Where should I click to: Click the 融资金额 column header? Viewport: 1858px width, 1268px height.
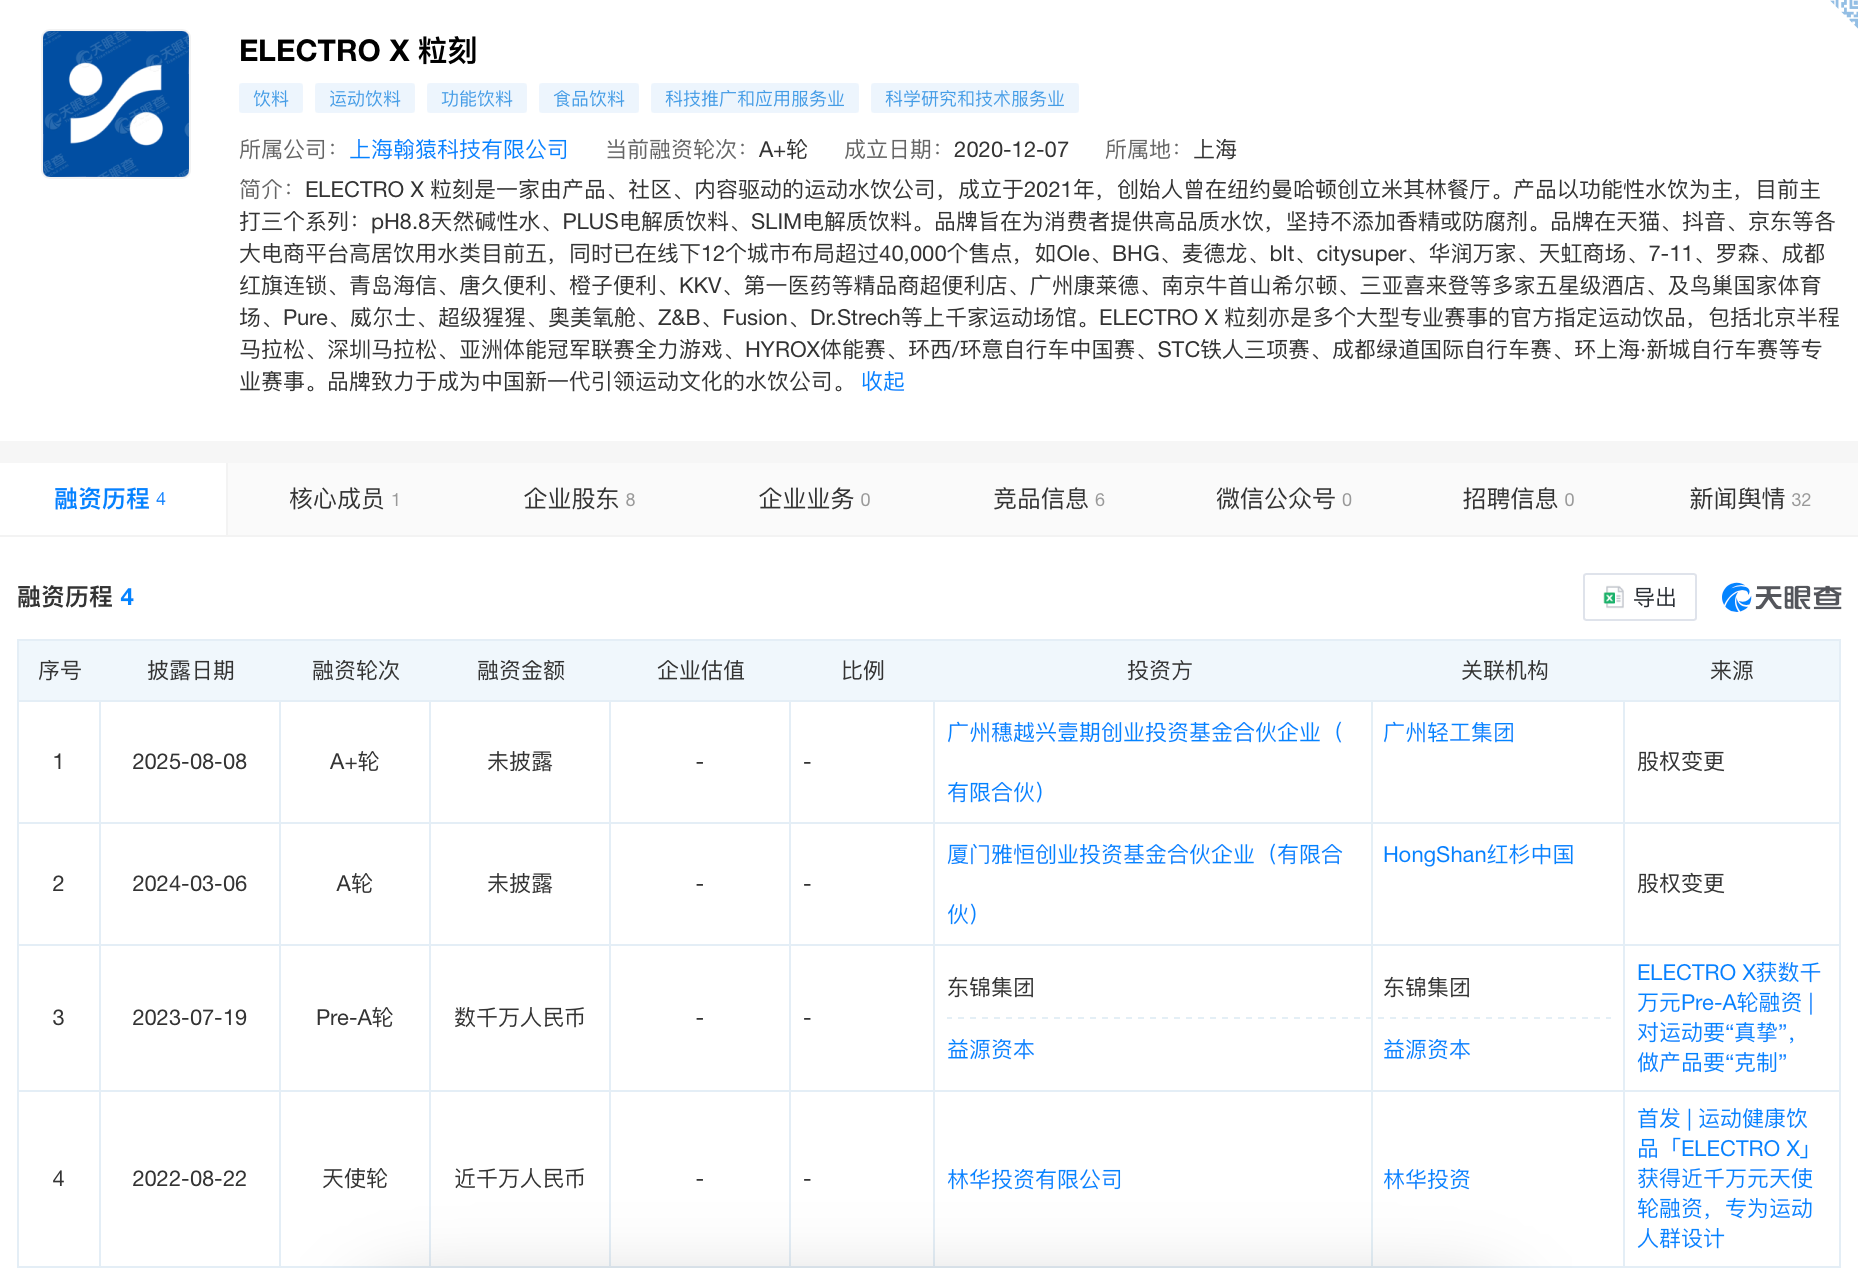point(521,671)
